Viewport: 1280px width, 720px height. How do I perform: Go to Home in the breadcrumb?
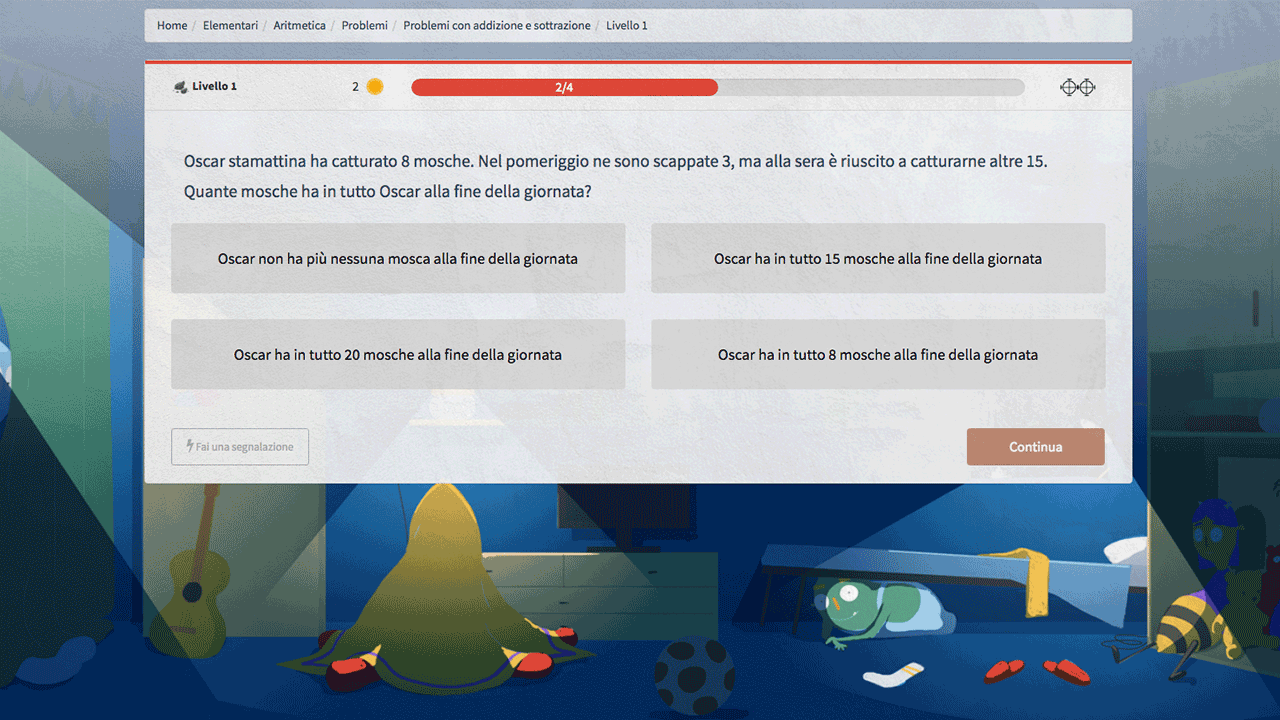[x=172, y=25]
